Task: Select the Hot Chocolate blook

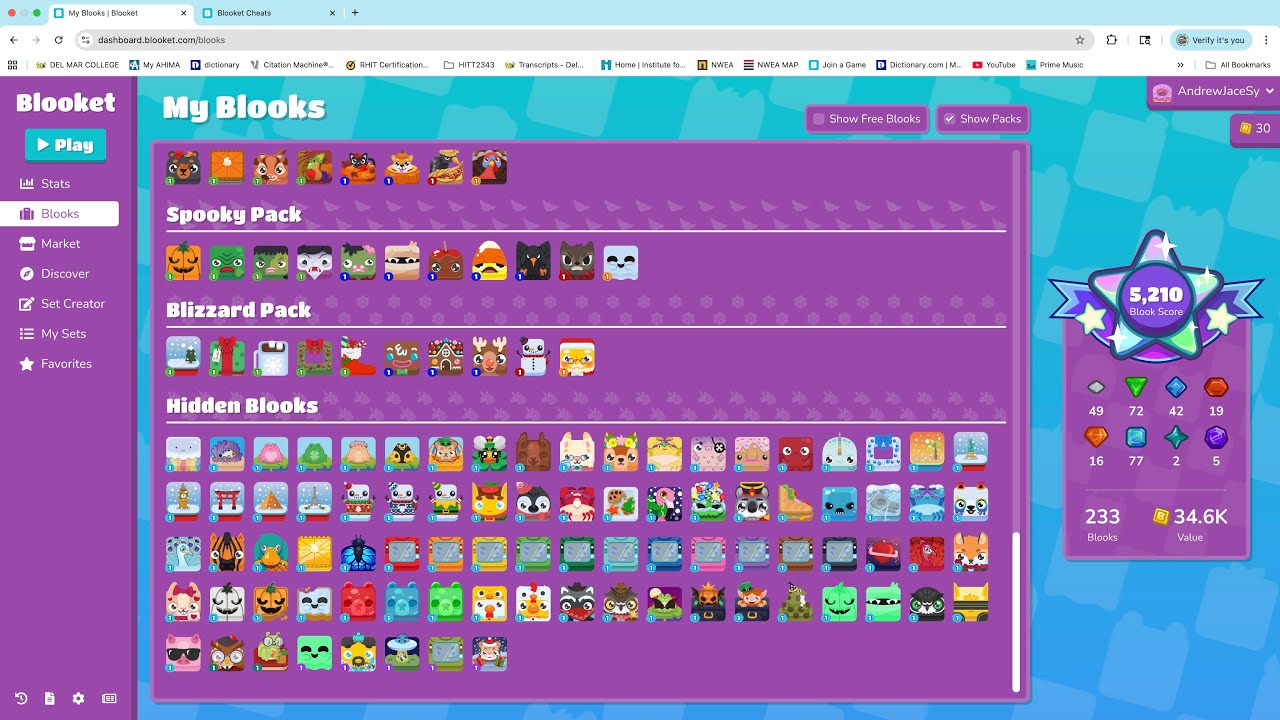Action: [271, 357]
